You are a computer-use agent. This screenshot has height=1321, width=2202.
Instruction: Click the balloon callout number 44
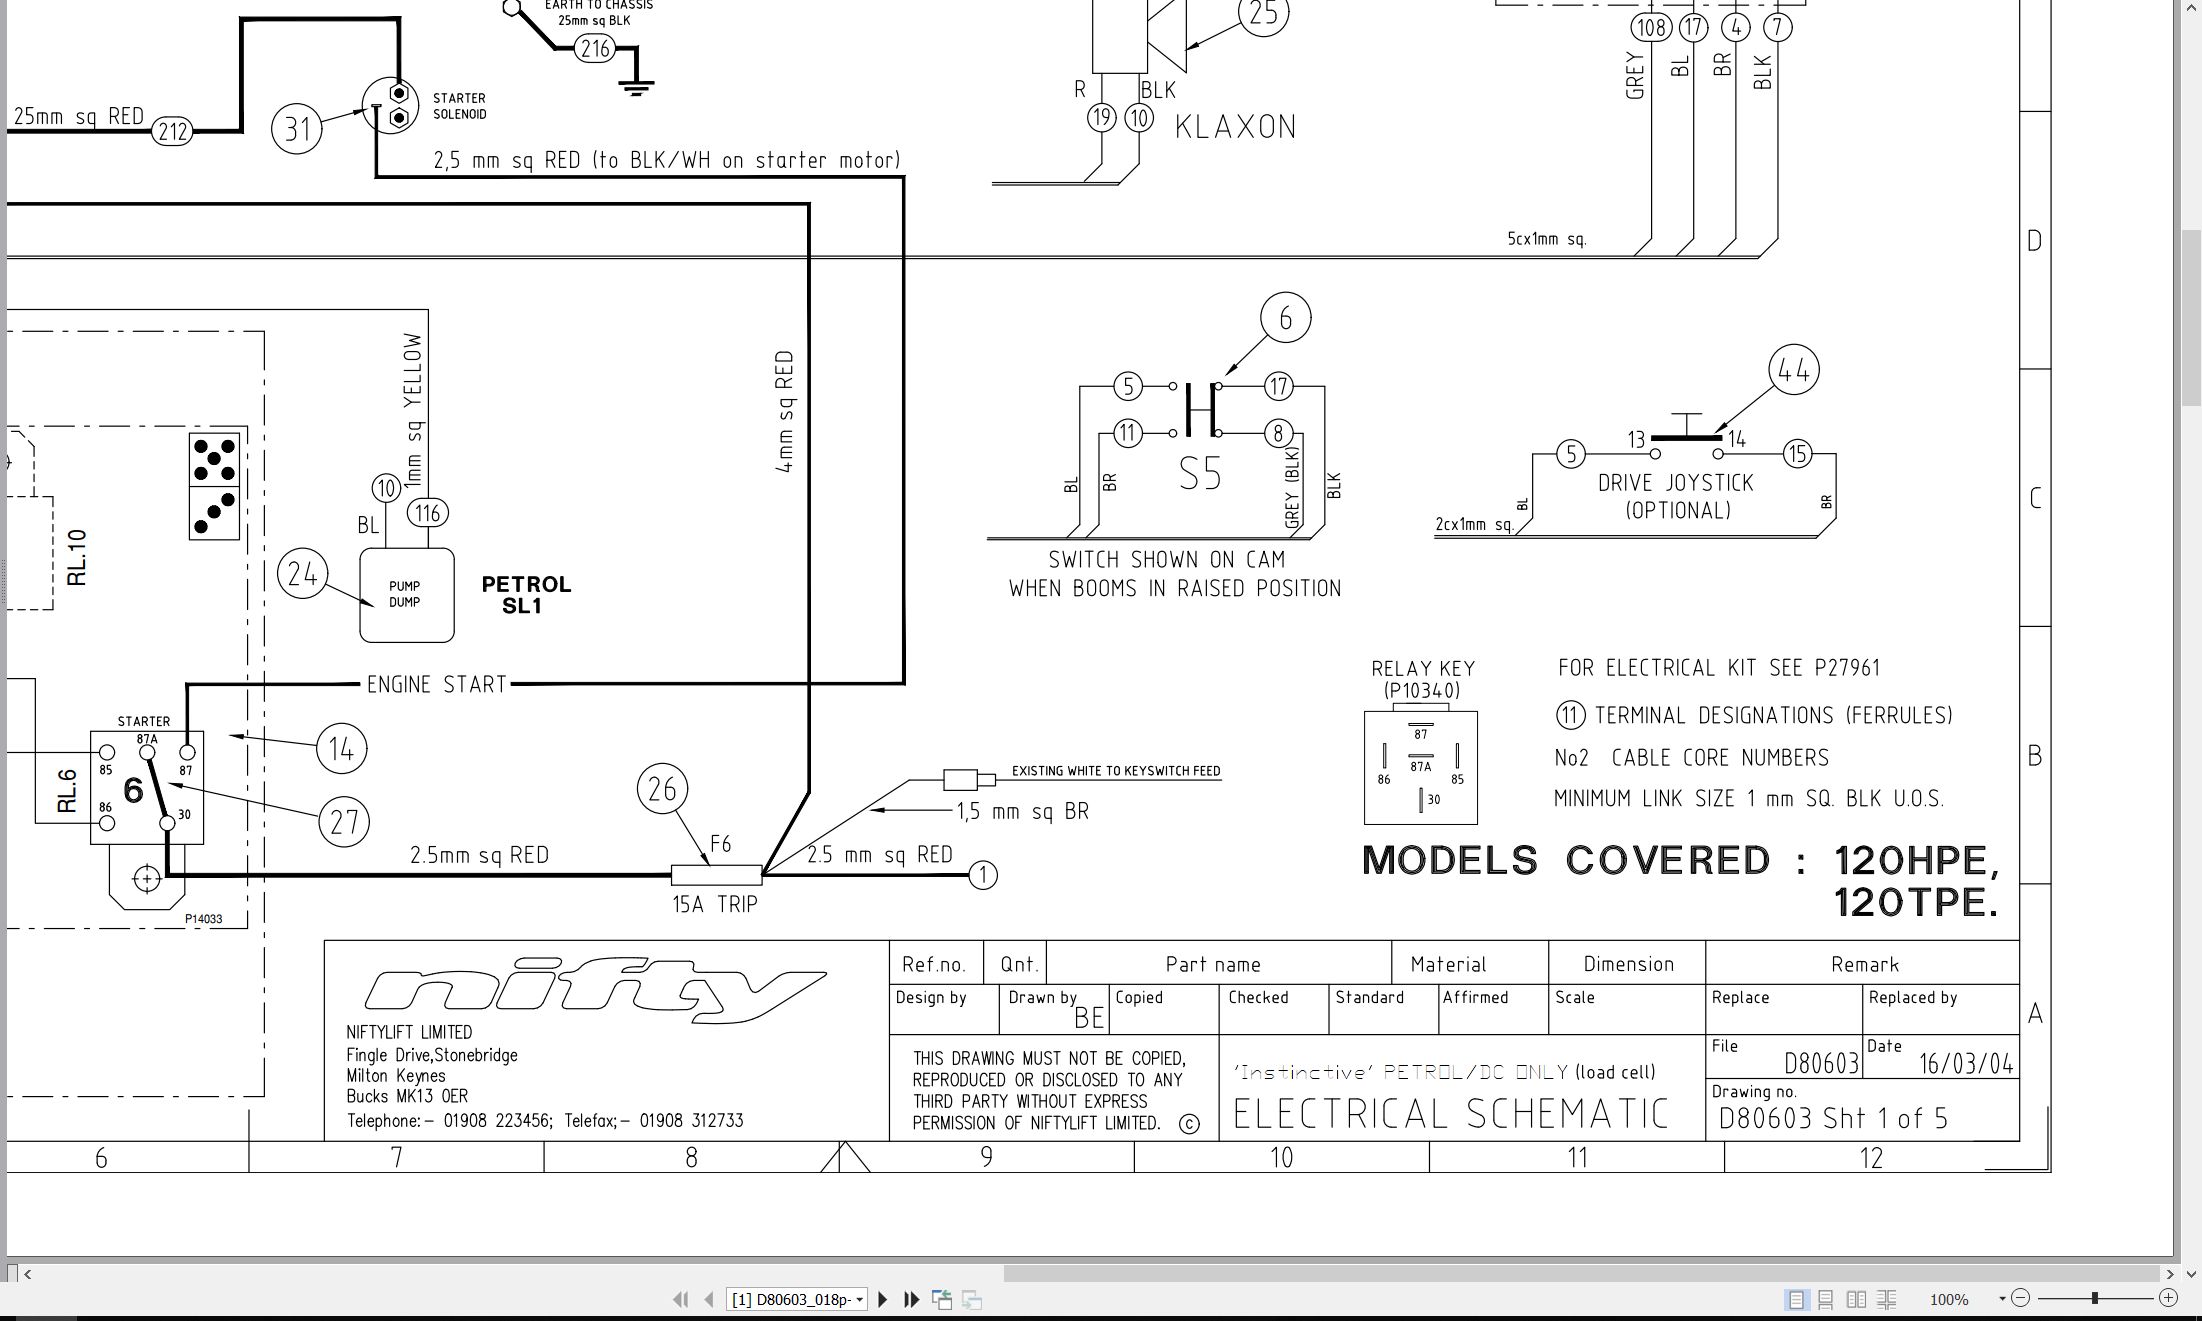click(x=1794, y=370)
